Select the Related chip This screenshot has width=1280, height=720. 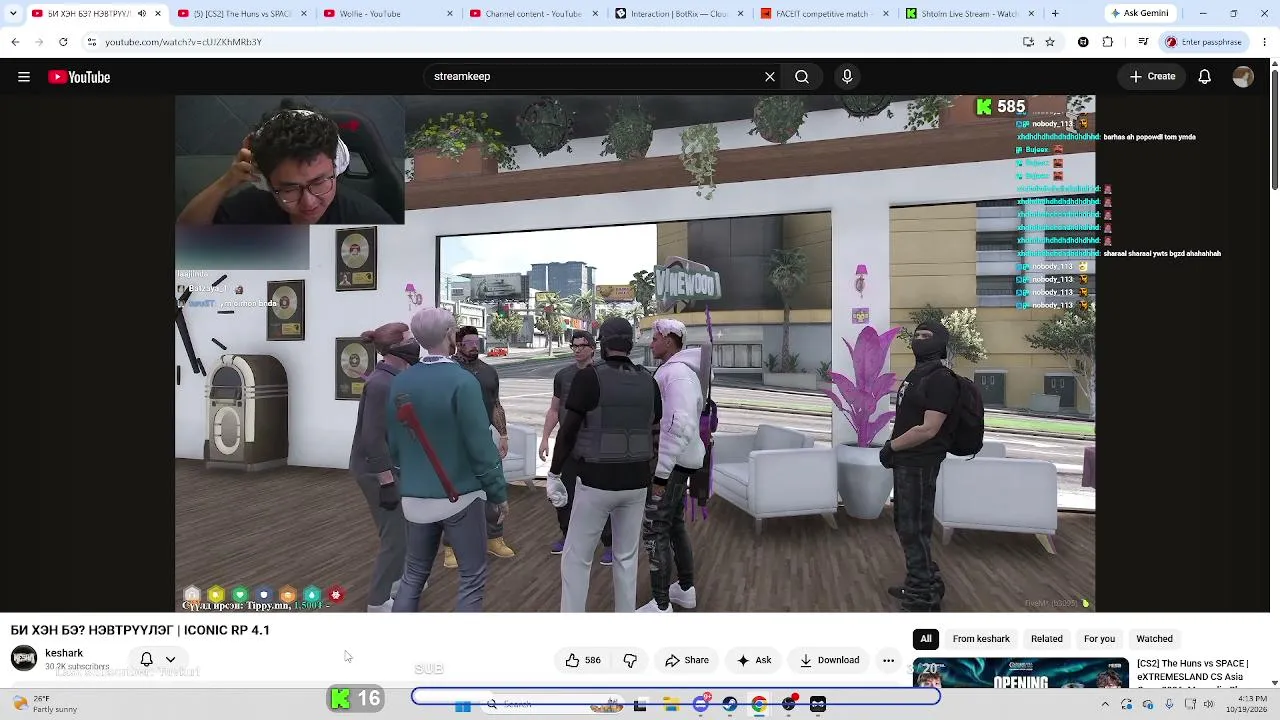1047,639
